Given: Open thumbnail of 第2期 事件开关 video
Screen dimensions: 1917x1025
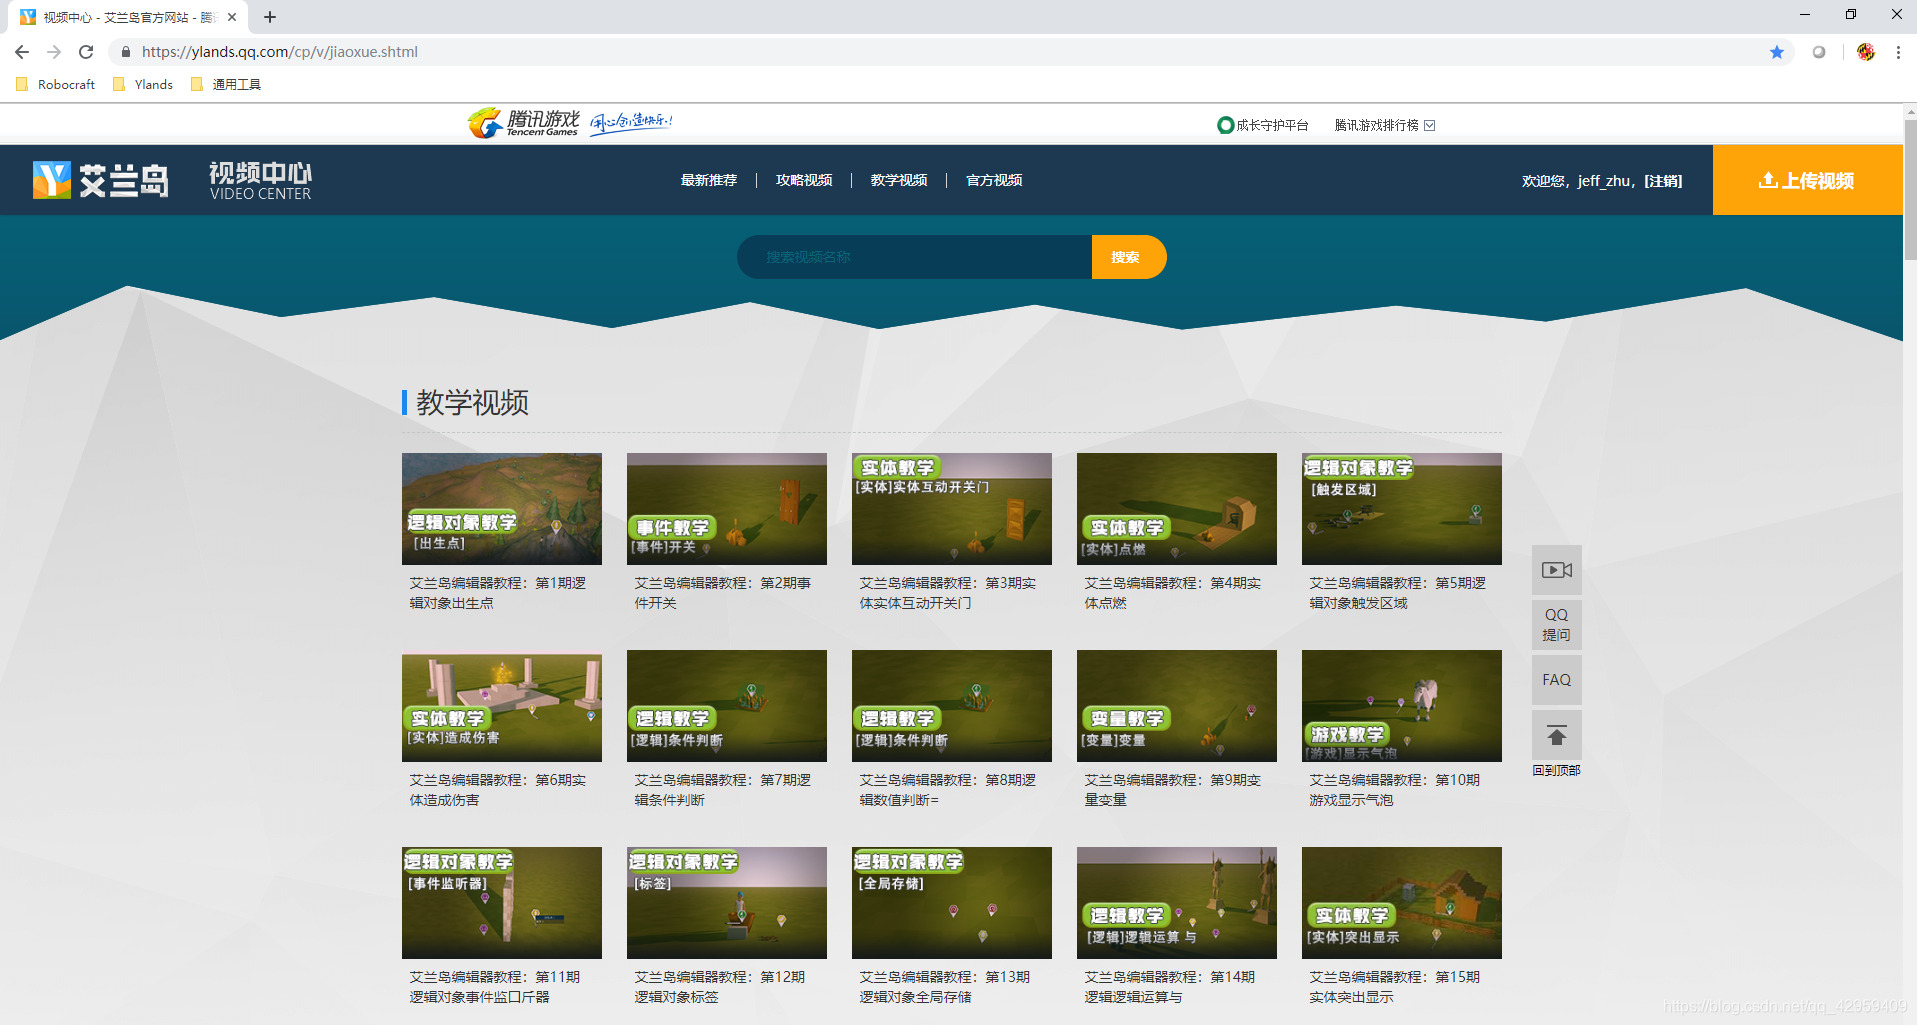Looking at the screenshot, I should click(x=727, y=509).
